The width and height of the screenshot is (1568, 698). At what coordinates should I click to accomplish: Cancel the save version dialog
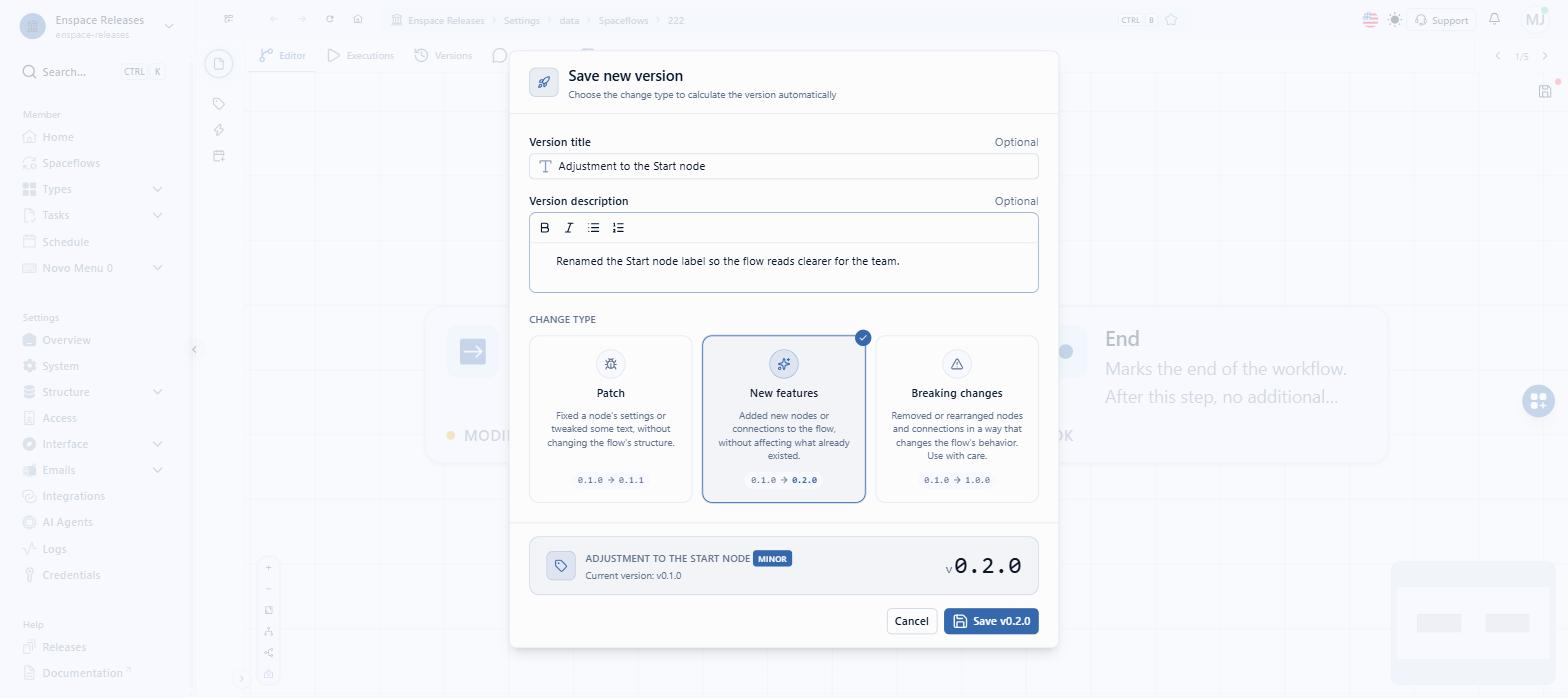[911, 621]
